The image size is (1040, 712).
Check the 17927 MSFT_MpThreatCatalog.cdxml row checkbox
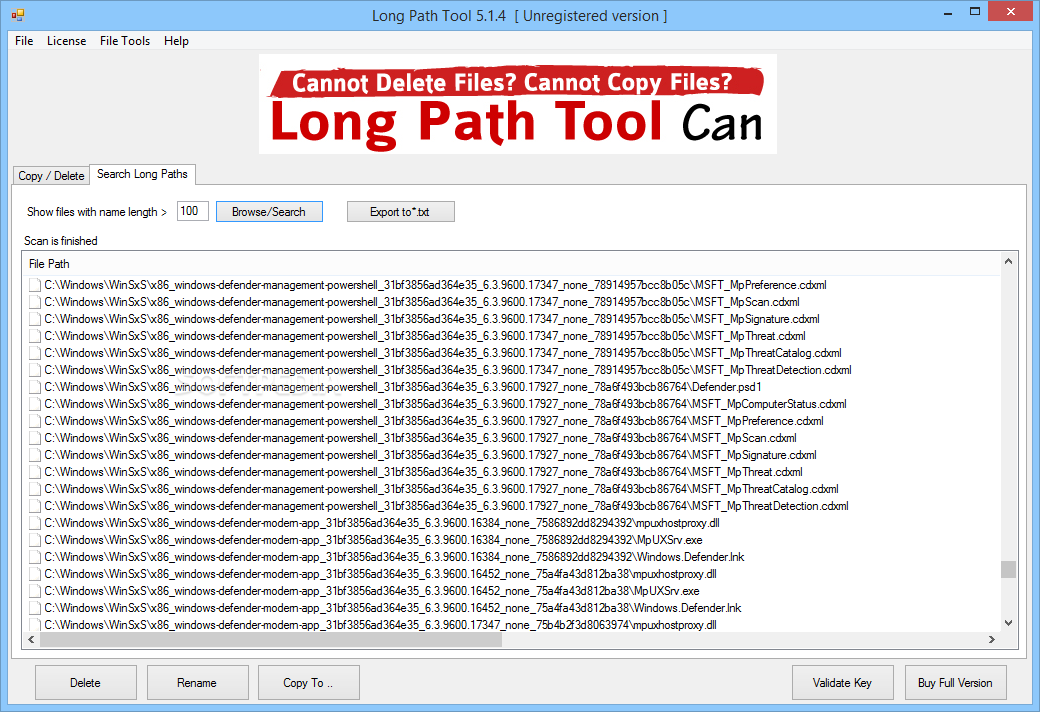(x=35, y=490)
